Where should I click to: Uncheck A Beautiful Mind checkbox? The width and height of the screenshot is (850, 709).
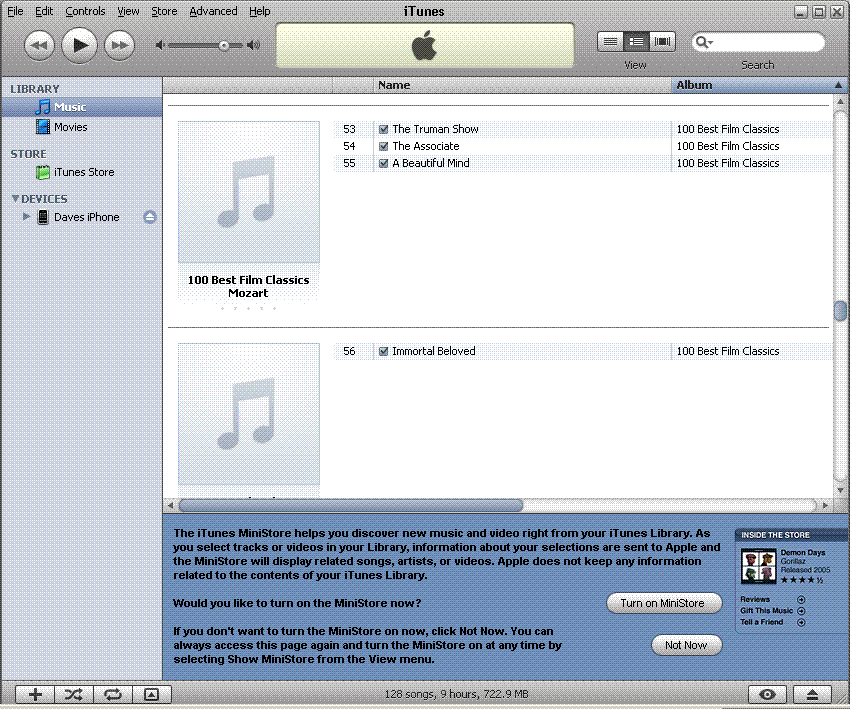[x=383, y=163]
